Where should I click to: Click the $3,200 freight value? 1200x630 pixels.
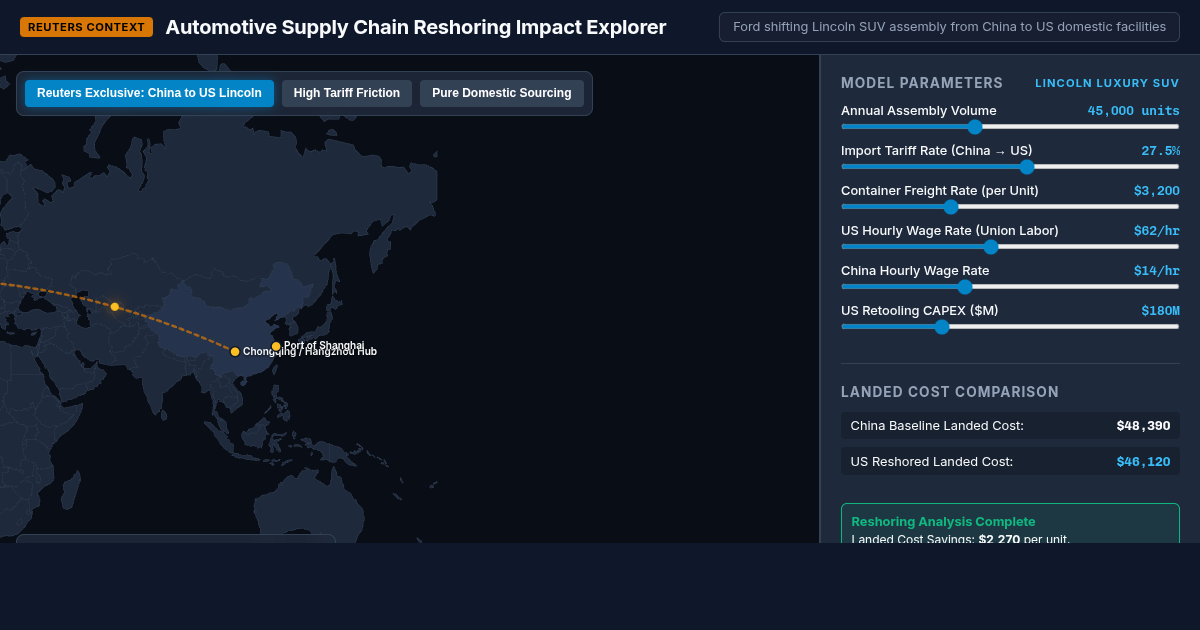1156,191
